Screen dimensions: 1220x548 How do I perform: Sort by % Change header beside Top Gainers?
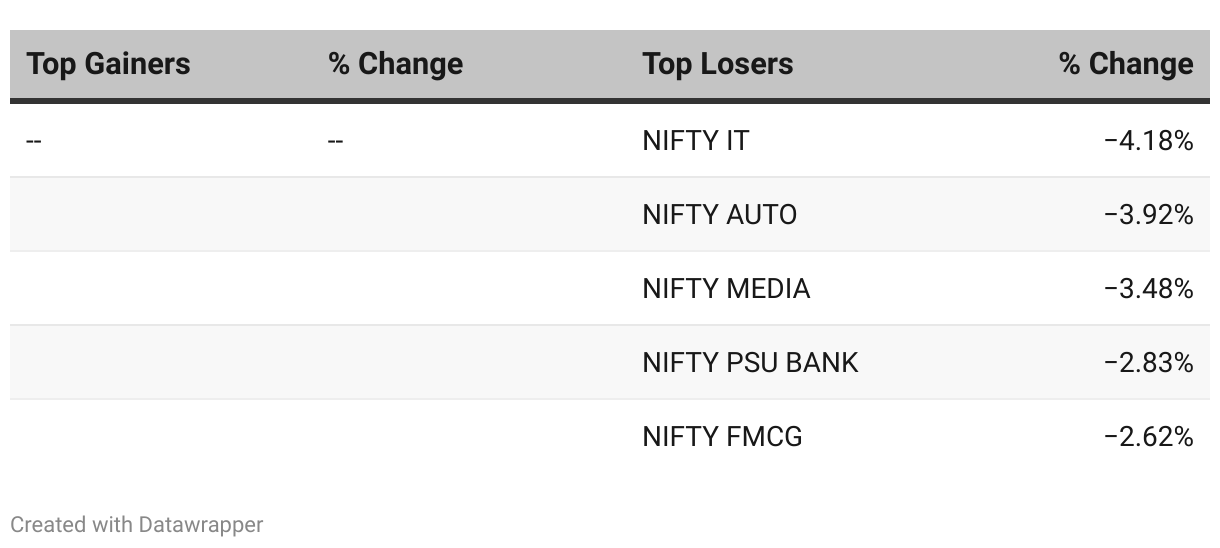click(x=395, y=65)
